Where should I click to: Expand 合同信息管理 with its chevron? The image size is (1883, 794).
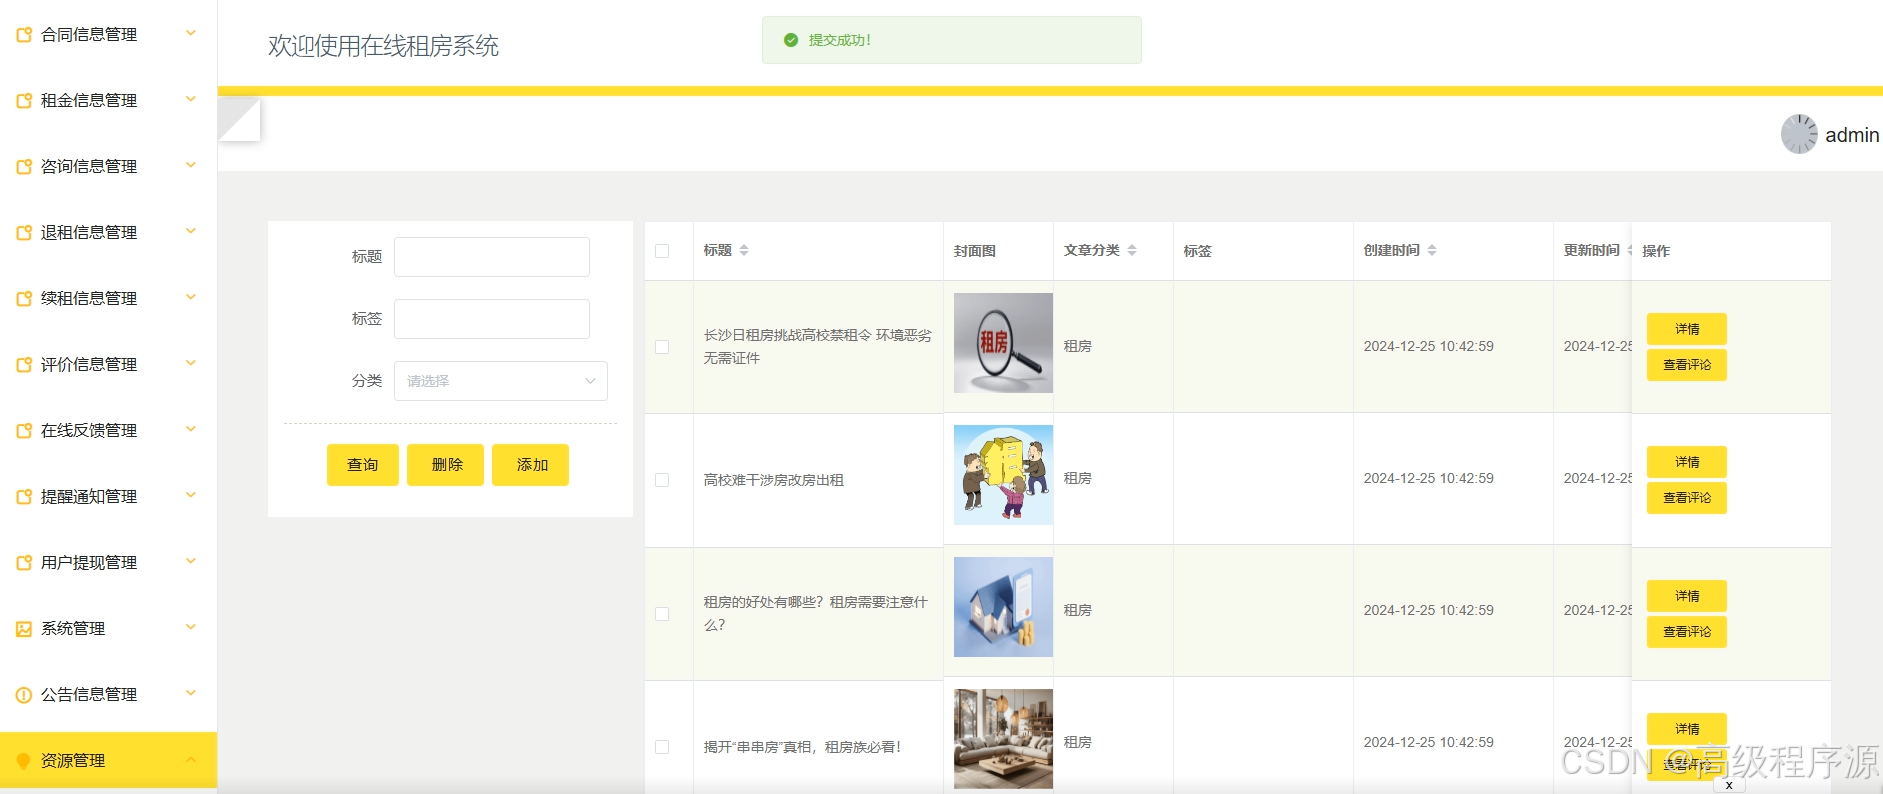click(x=191, y=33)
